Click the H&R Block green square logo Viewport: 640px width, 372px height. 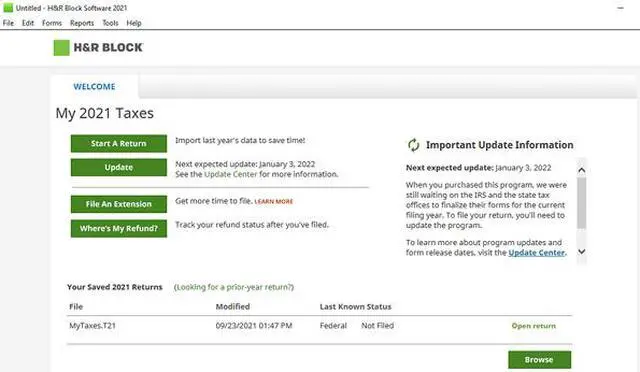(62, 48)
